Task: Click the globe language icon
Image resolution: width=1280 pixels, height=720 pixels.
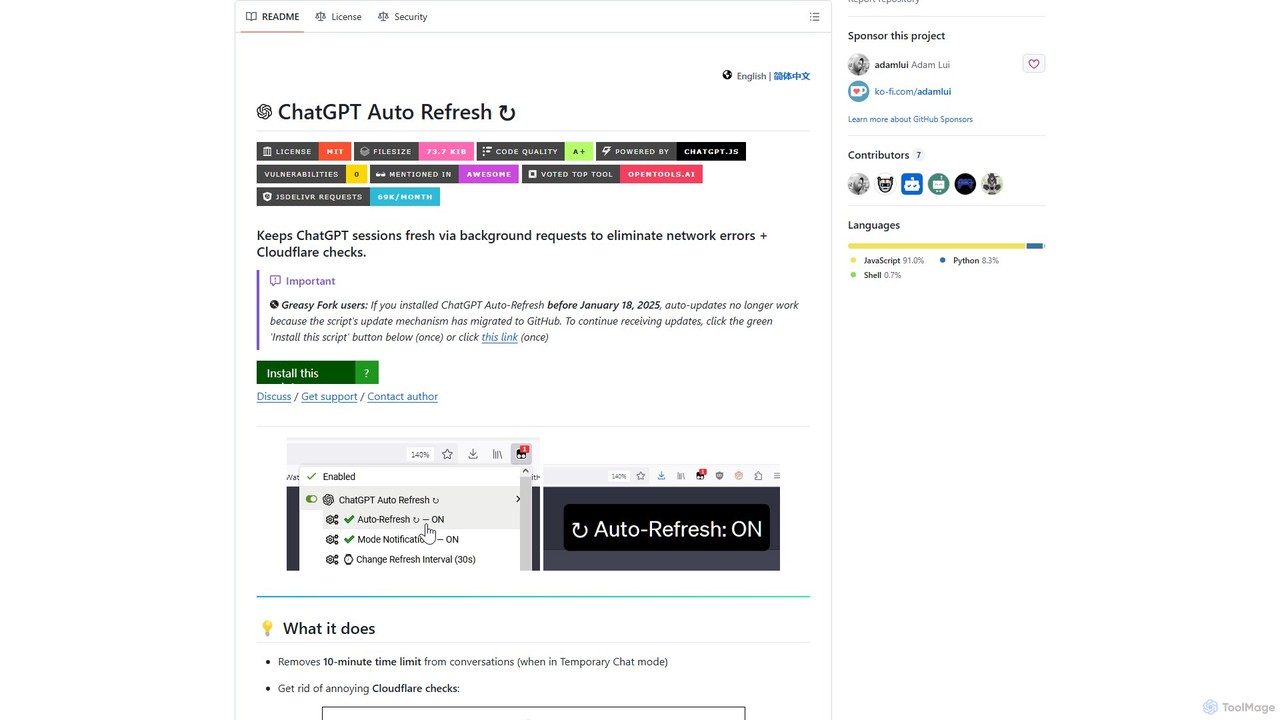Action: tap(727, 75)
